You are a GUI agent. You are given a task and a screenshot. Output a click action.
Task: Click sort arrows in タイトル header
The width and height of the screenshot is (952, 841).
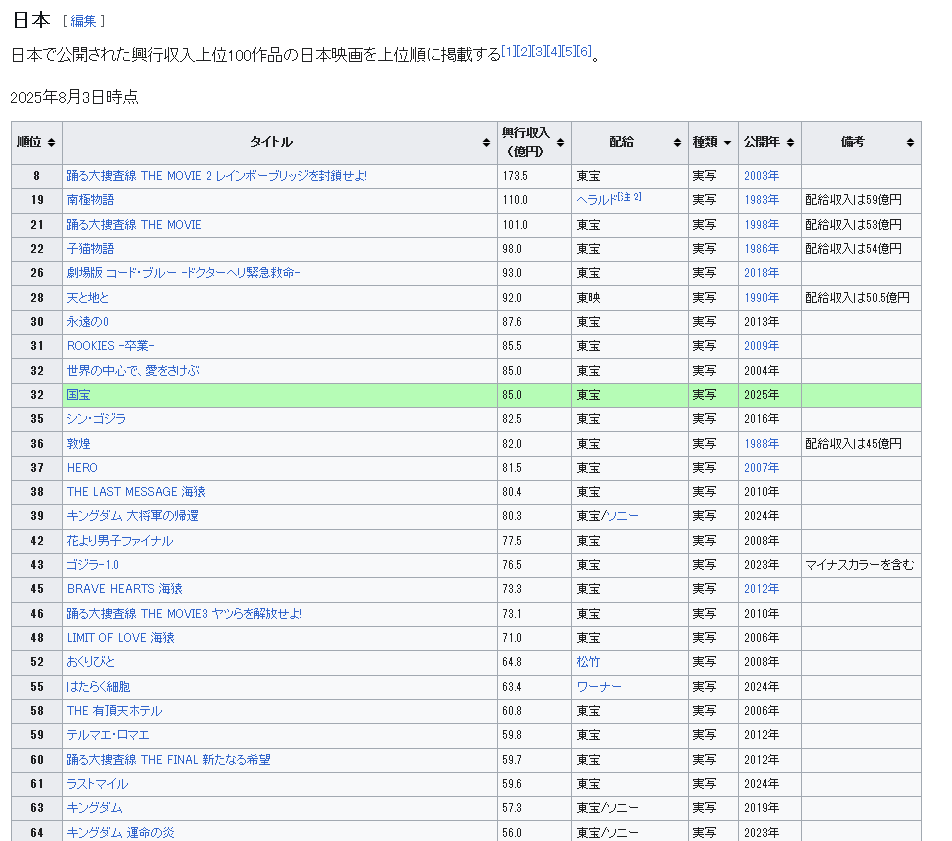[x=486, y=143]
